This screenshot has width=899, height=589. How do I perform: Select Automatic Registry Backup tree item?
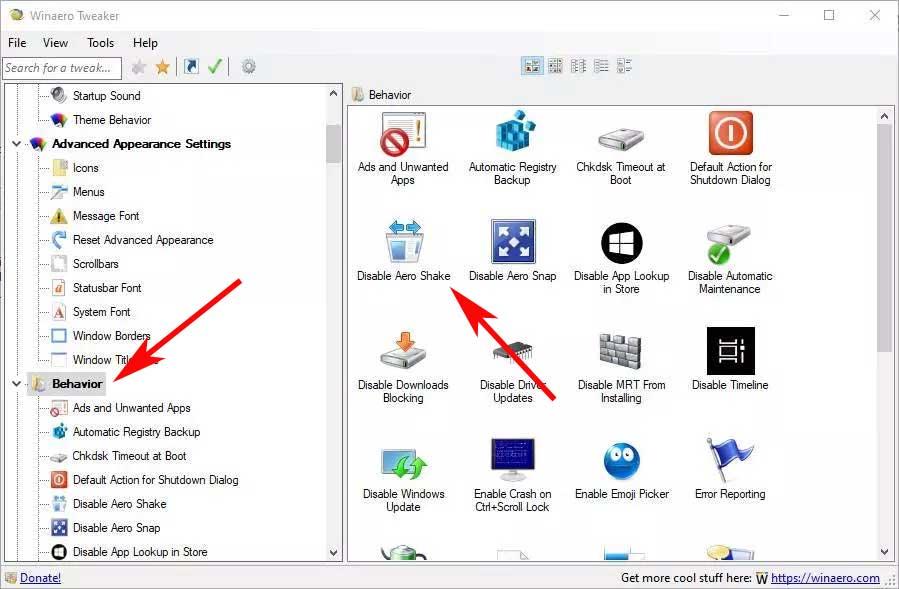coord(136,432)
